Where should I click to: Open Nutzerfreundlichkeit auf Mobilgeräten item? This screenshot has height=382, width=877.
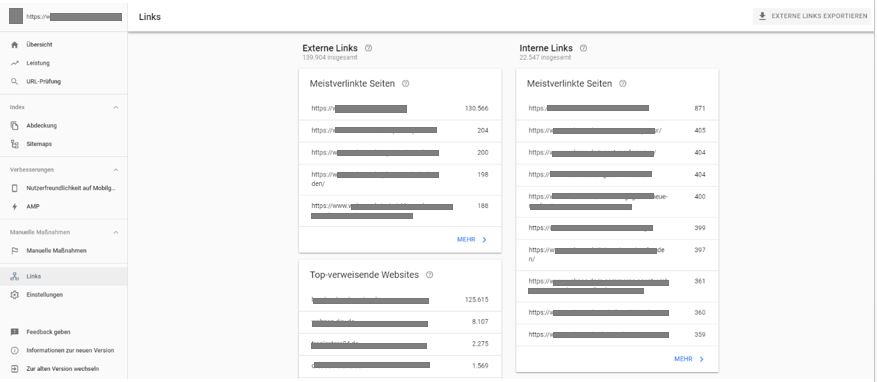63,188
